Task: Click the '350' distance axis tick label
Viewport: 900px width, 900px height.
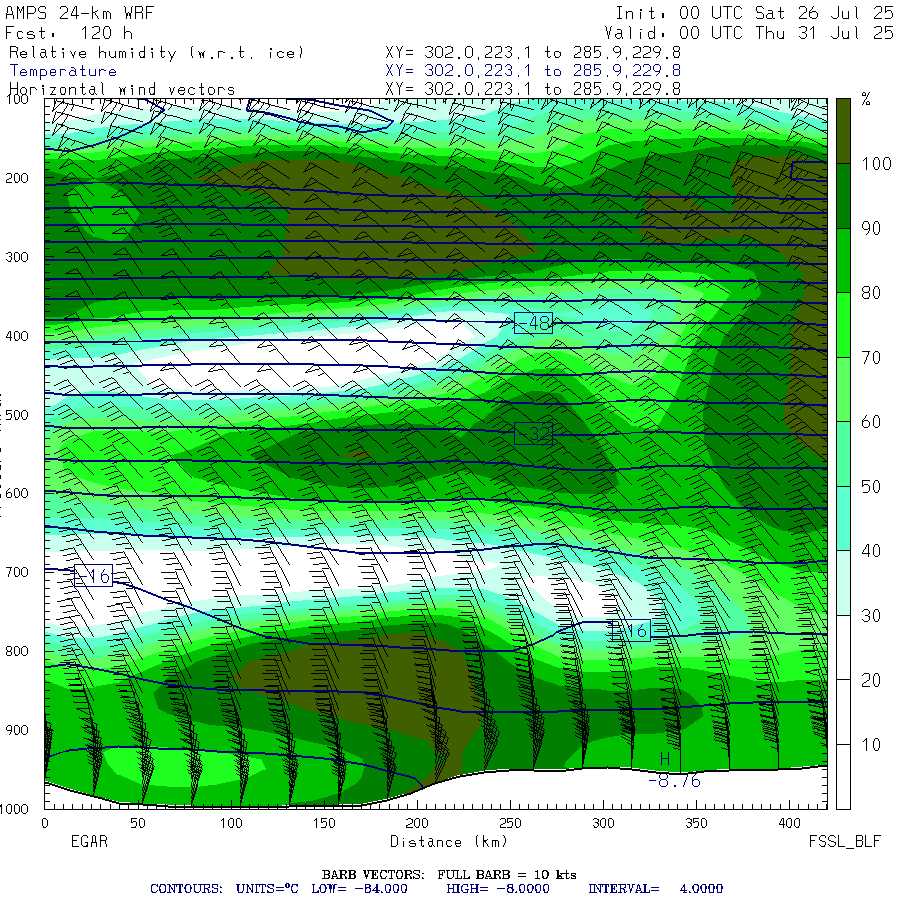Action: point(696,824)
